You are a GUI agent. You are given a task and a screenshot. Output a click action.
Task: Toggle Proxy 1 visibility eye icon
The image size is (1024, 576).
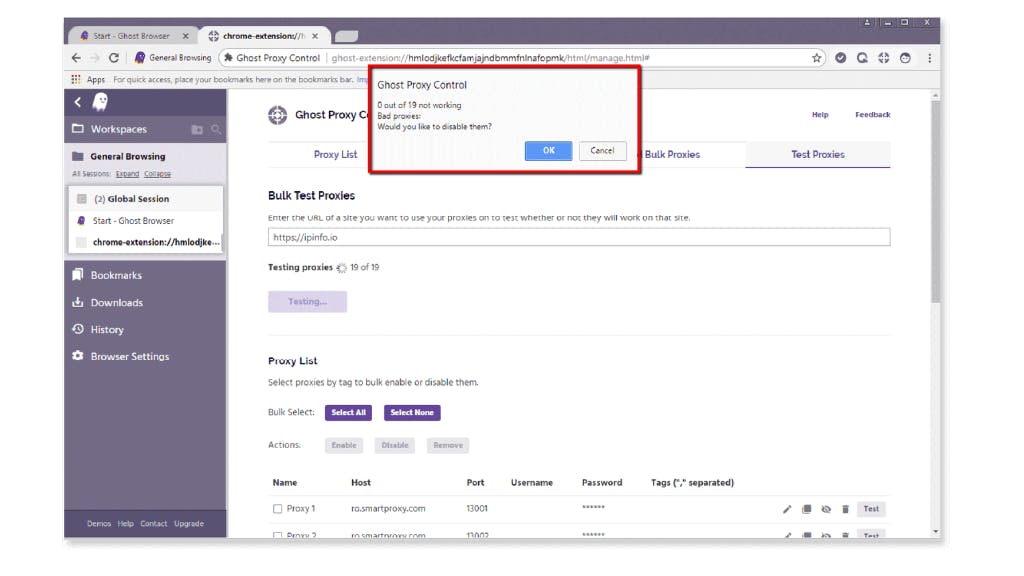click(826, 509)
